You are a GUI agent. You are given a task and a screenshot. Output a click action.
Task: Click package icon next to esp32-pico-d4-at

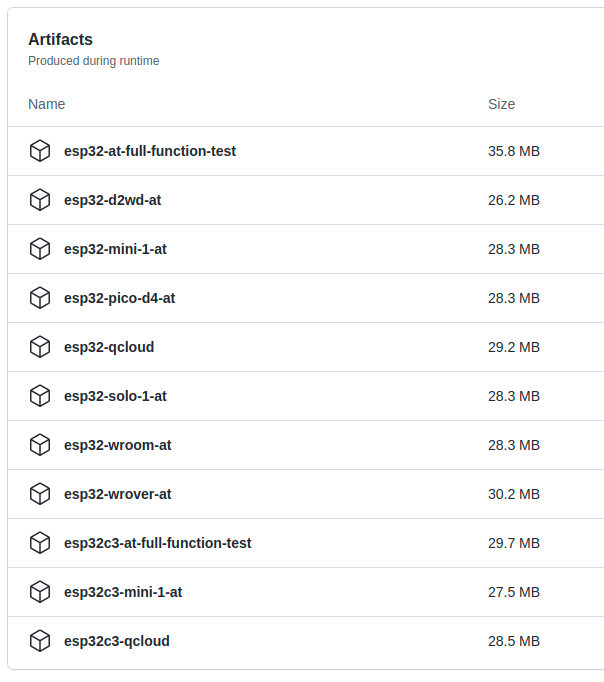pos(40,298)
